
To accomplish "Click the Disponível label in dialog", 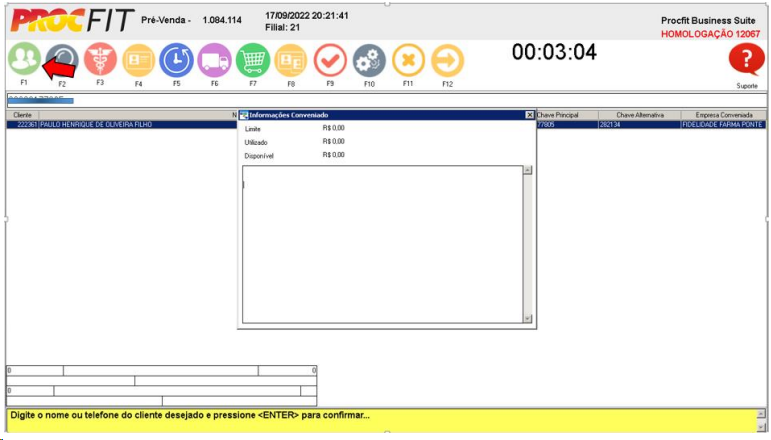I will point(259,156).
